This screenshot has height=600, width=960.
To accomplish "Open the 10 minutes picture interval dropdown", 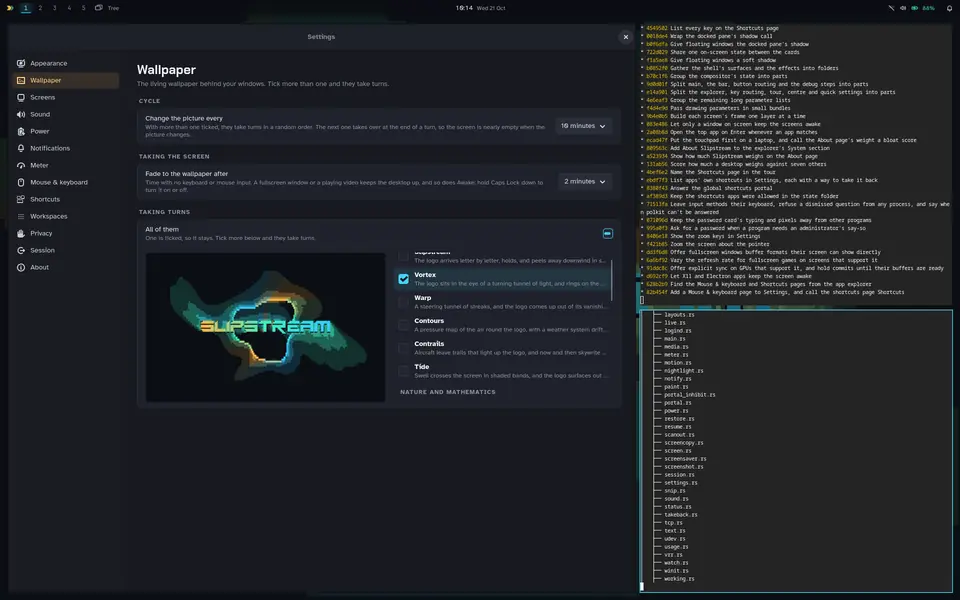I will tap(582, 126).
